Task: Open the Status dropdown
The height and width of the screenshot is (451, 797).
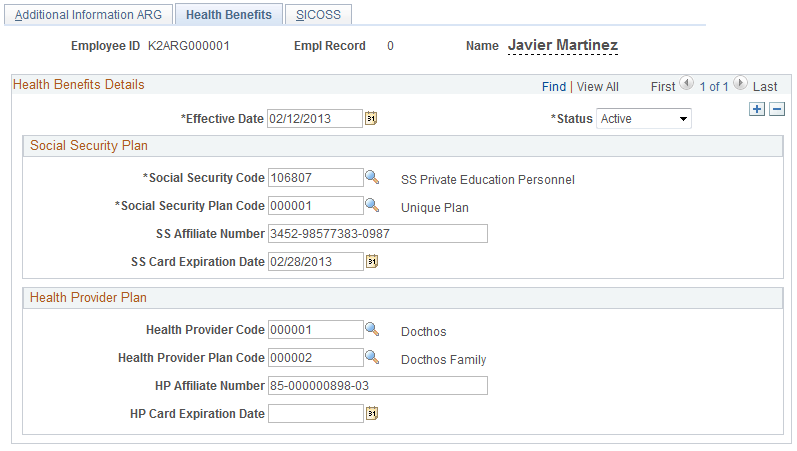Action: point(644,119)
